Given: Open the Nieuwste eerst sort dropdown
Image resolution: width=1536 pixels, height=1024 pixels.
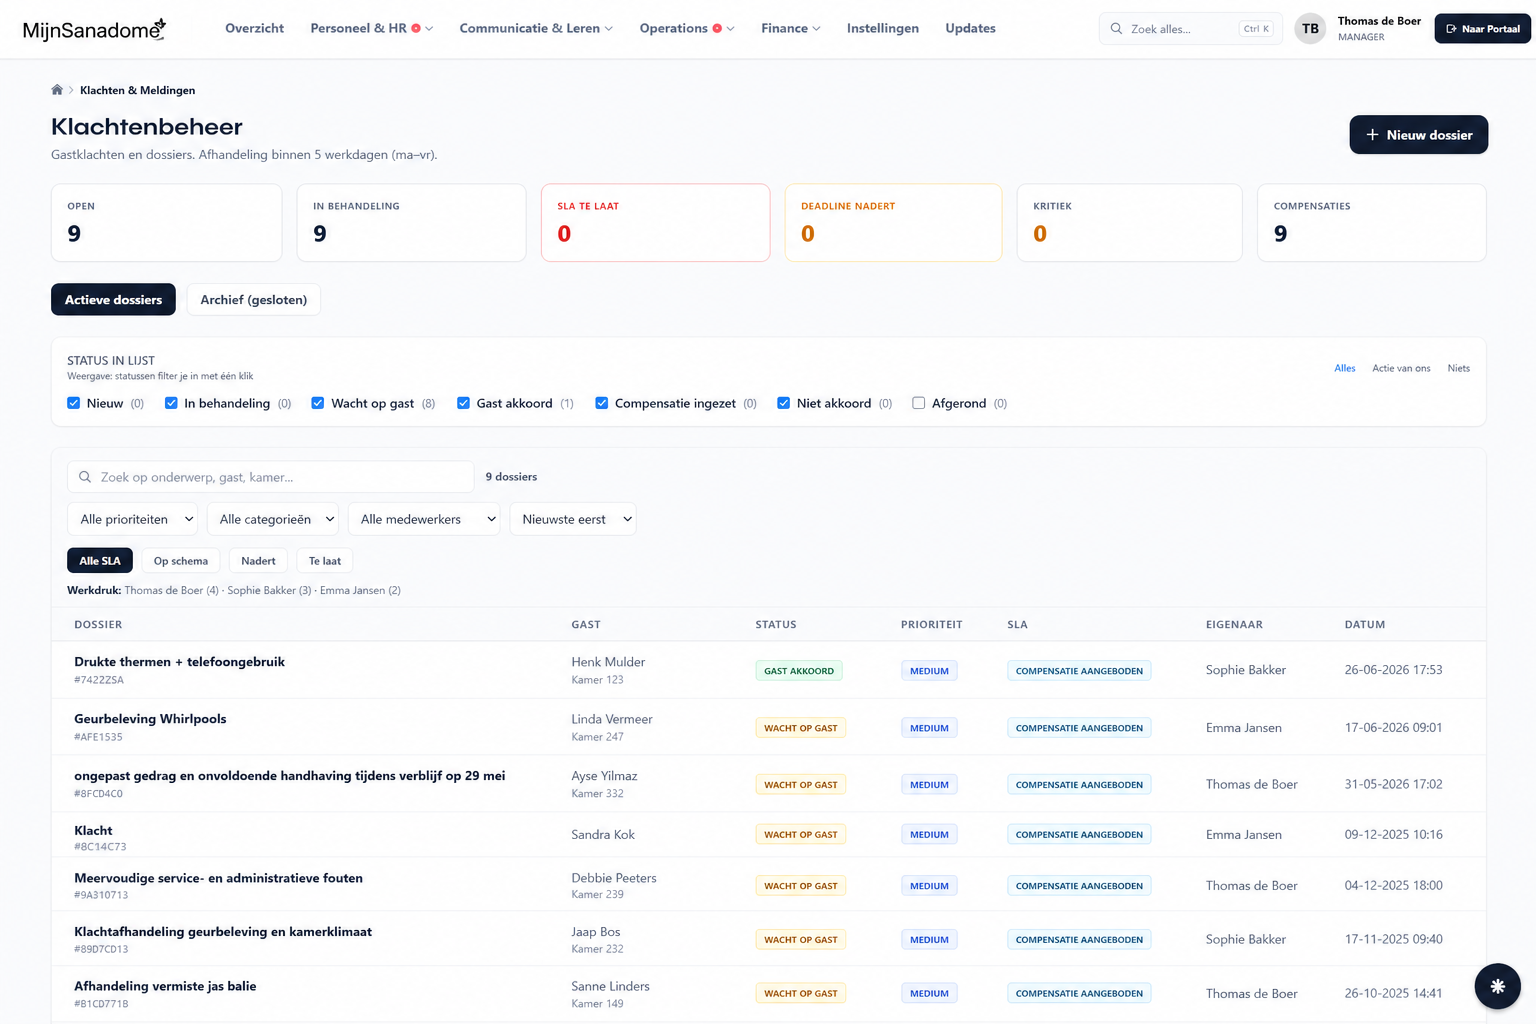Looking at the screenshot, I should click(572, 519).
